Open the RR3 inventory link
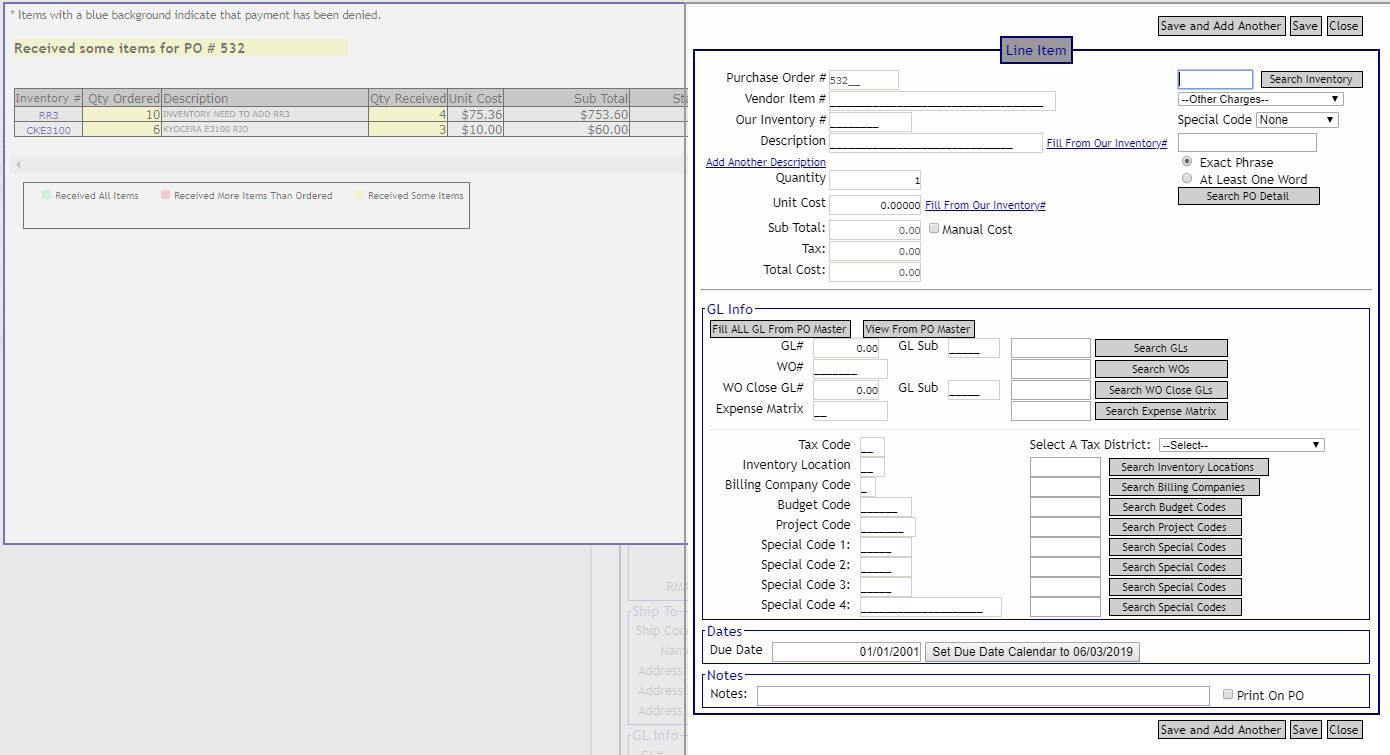Viewport: 1390px width, 755px height. coord(48,115)
